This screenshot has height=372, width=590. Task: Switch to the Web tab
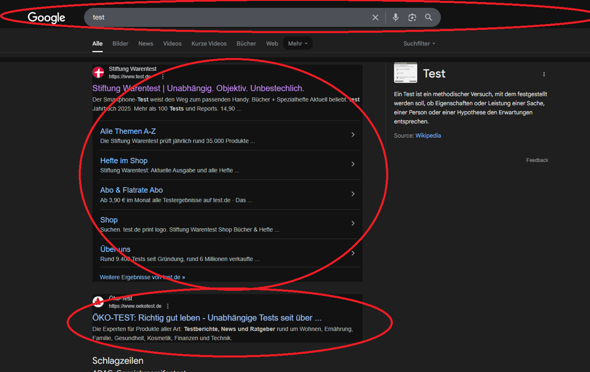click(x=272, y=44)
